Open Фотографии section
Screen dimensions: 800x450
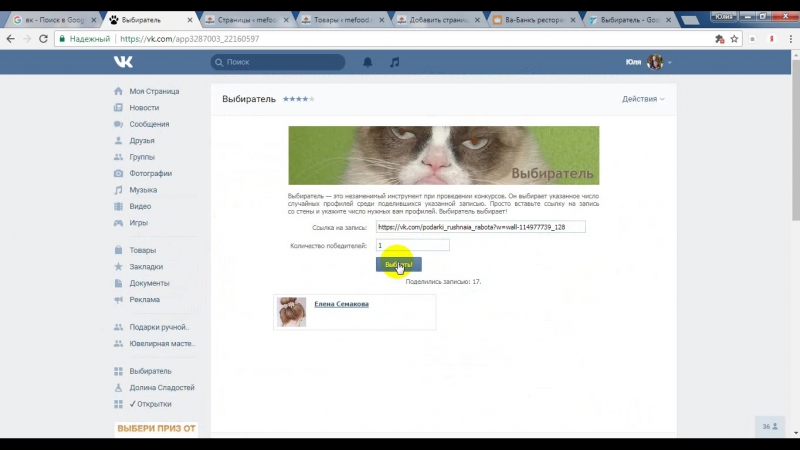[150, 173]
